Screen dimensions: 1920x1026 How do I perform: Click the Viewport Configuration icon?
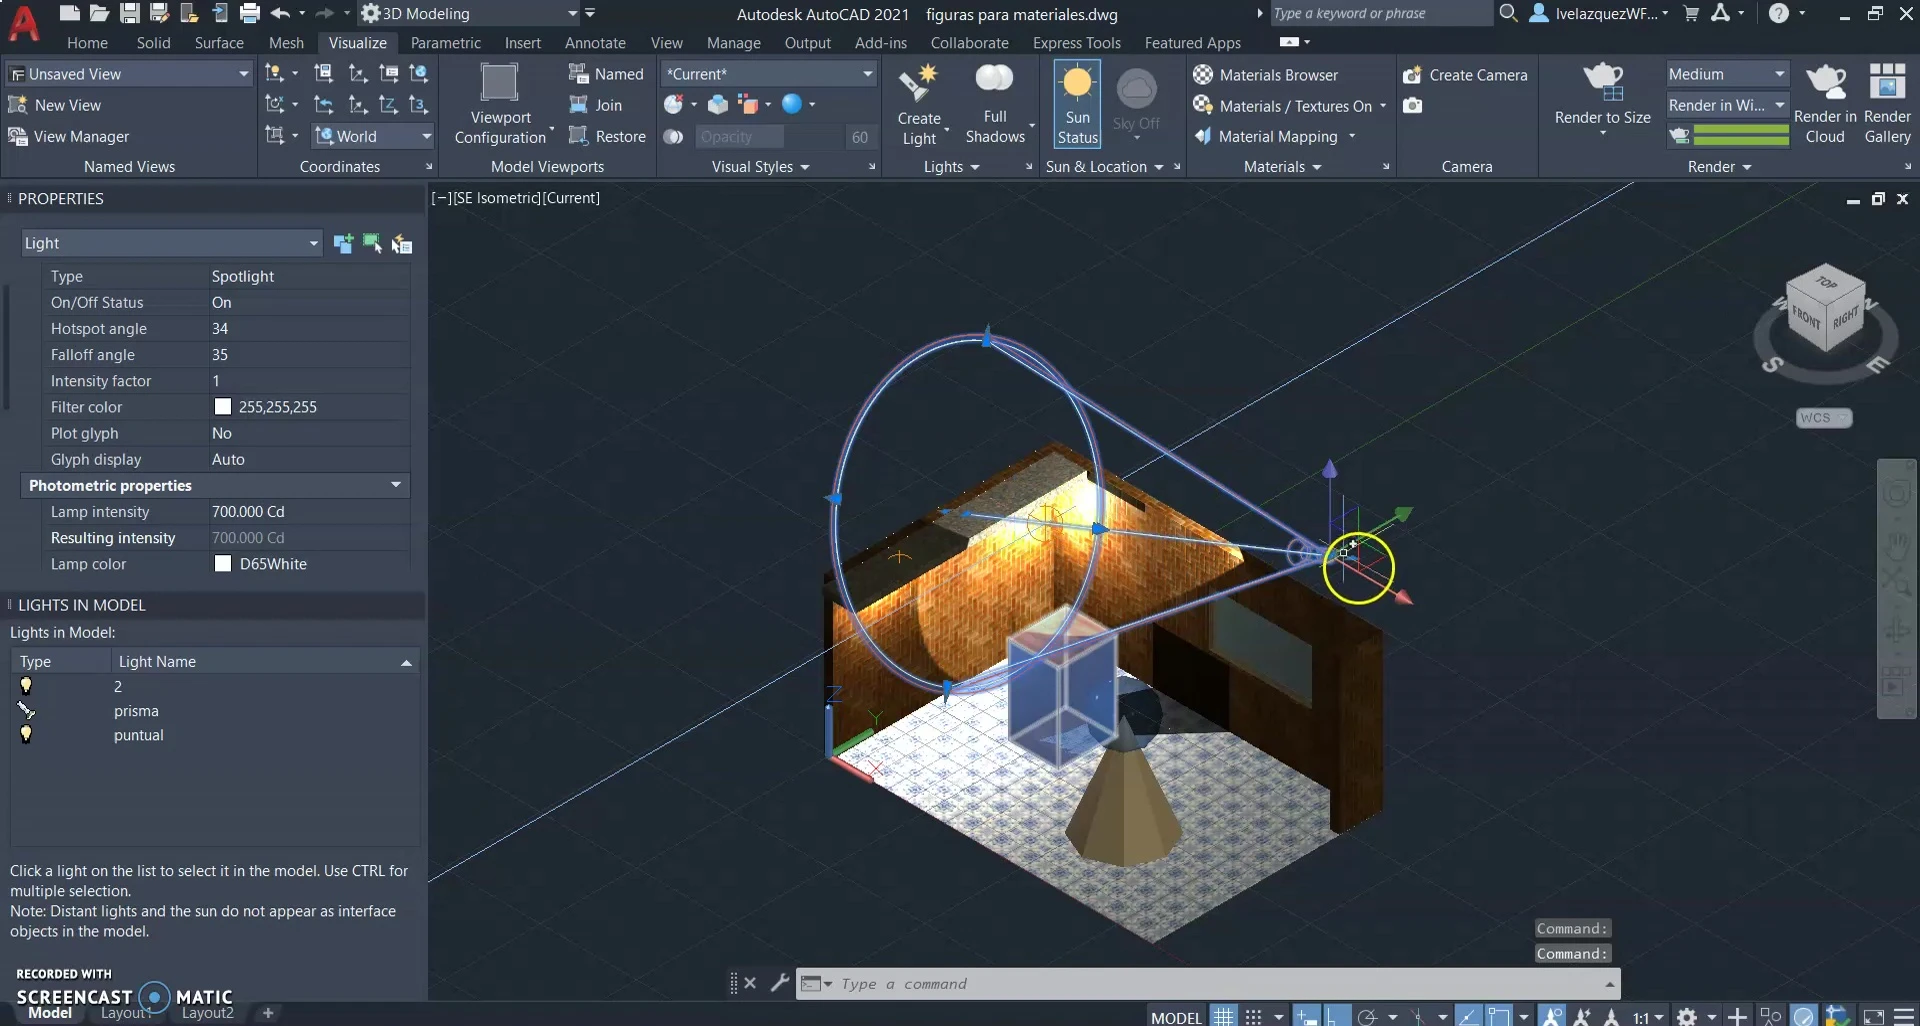[499, 83]
